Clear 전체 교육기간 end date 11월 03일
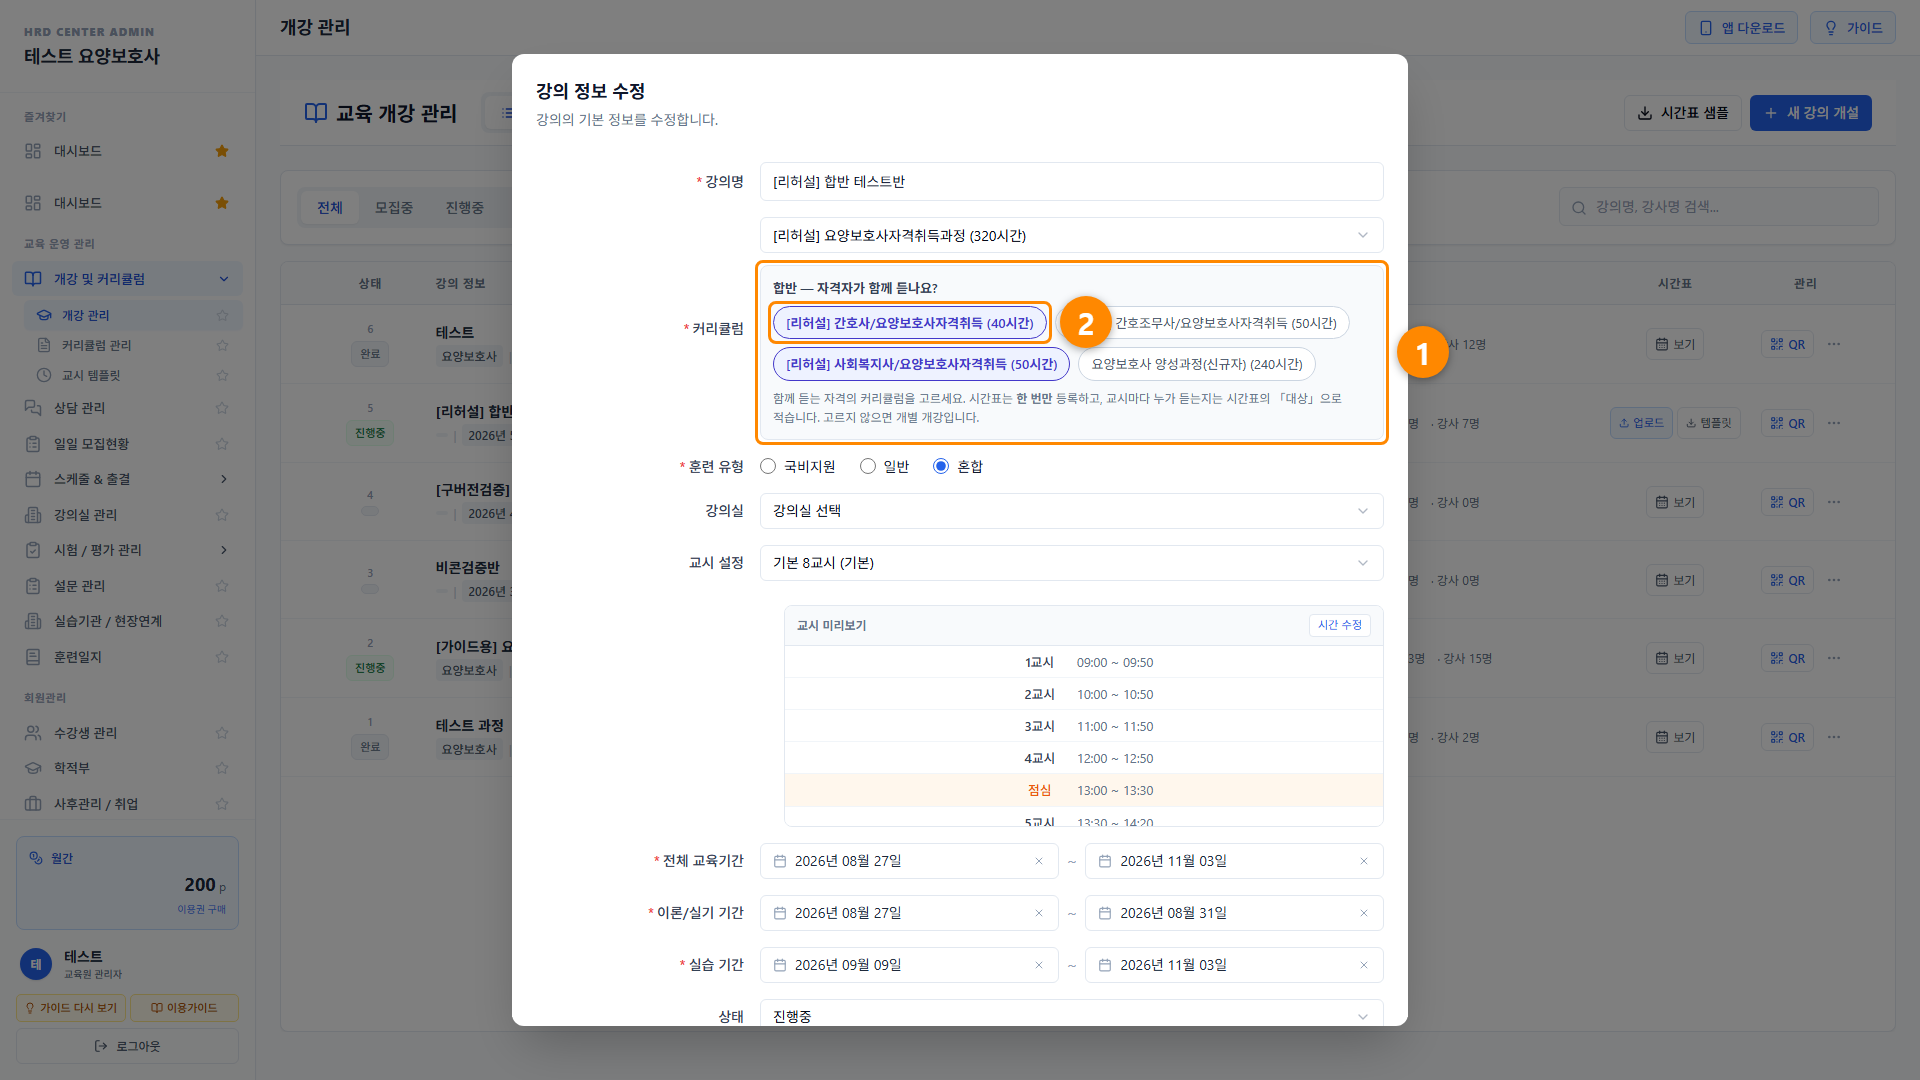The width and height of the screenshot is (1920, 1080). [1363, 861]
